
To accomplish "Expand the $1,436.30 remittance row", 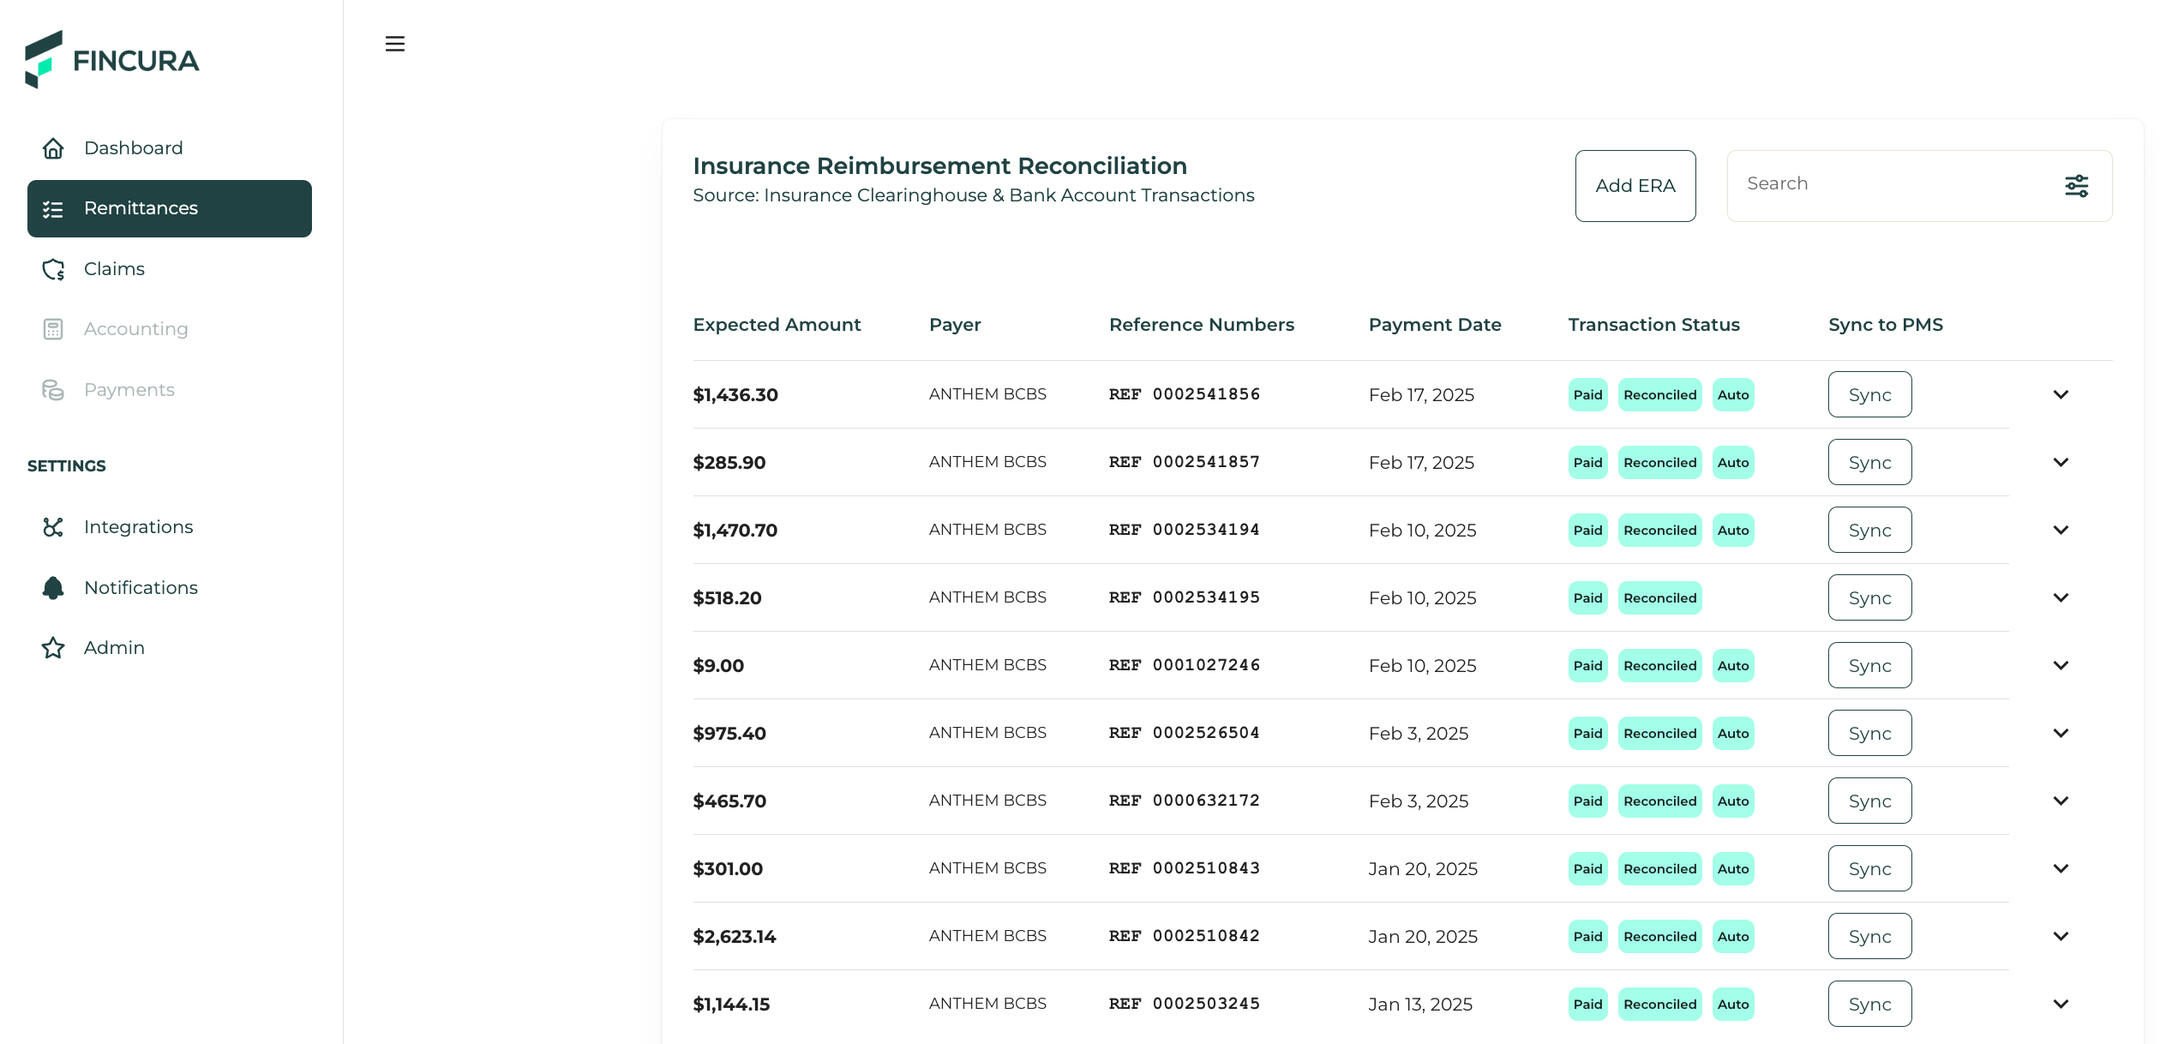I will pos(2060,395).
